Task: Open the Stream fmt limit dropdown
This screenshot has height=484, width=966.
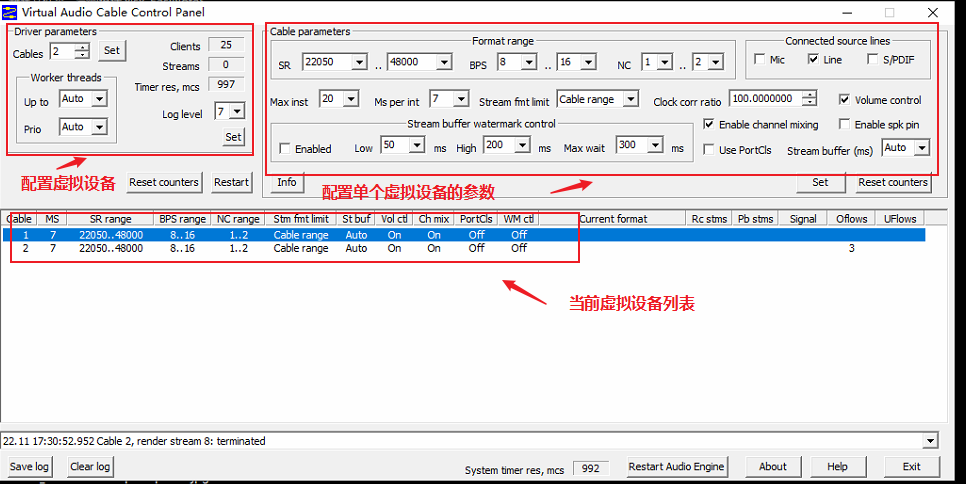Action: [x=630, y=99]
